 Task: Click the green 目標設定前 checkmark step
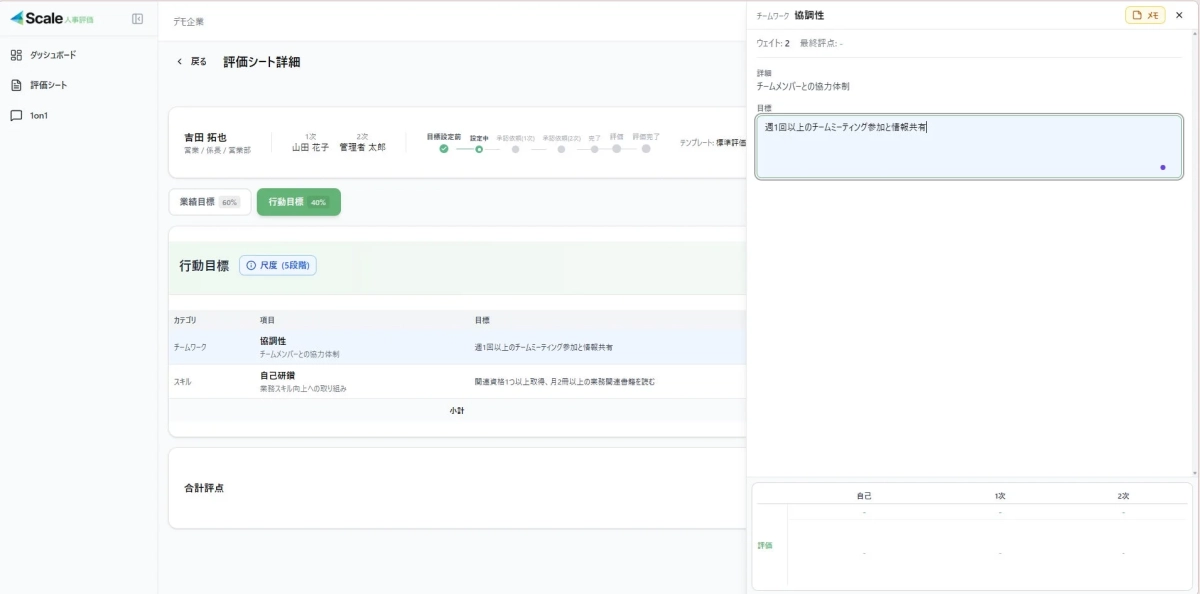444,149
